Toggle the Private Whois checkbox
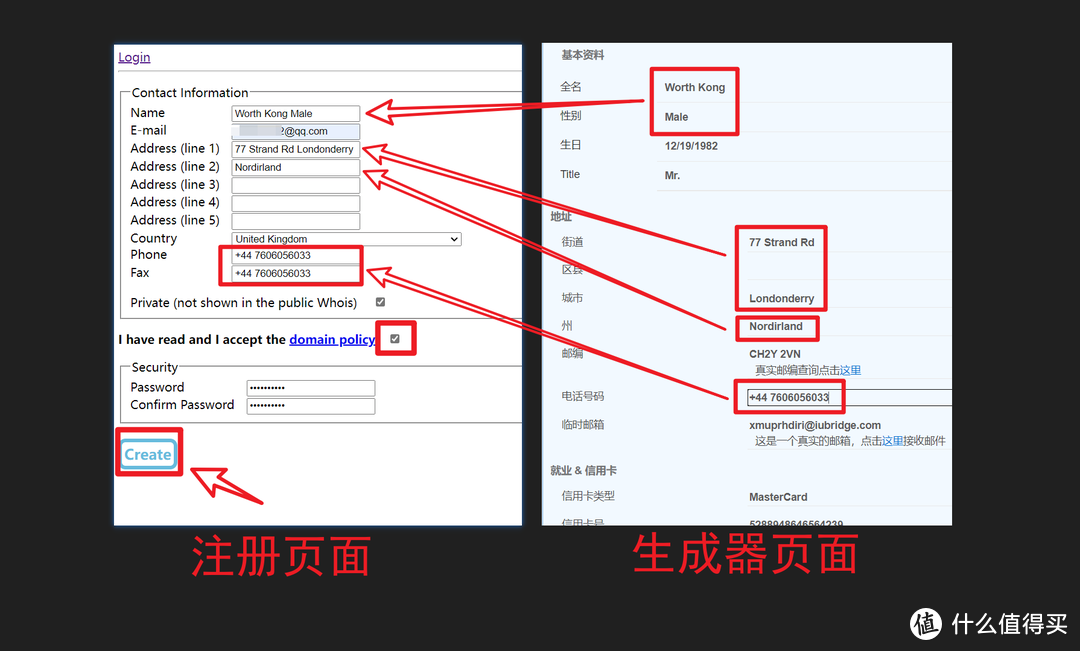The image size is (1080, 651). [x=380, y=302]
